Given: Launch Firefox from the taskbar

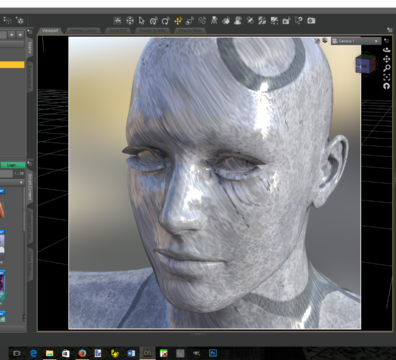Looking at the screenshot, I should [x=82, y=353].
